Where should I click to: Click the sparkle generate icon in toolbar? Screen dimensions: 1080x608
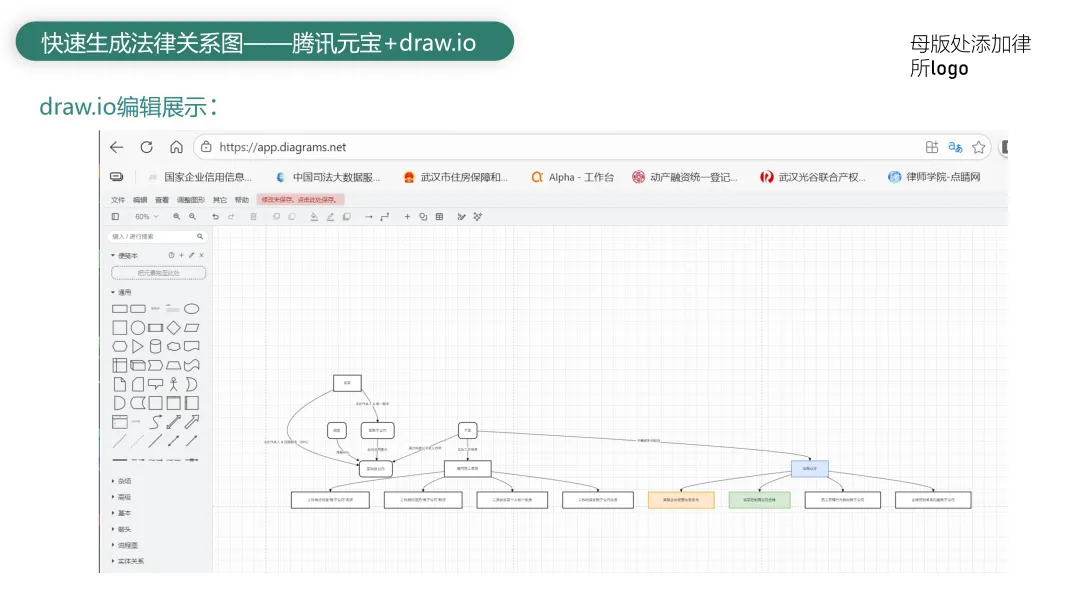[478, 217]
